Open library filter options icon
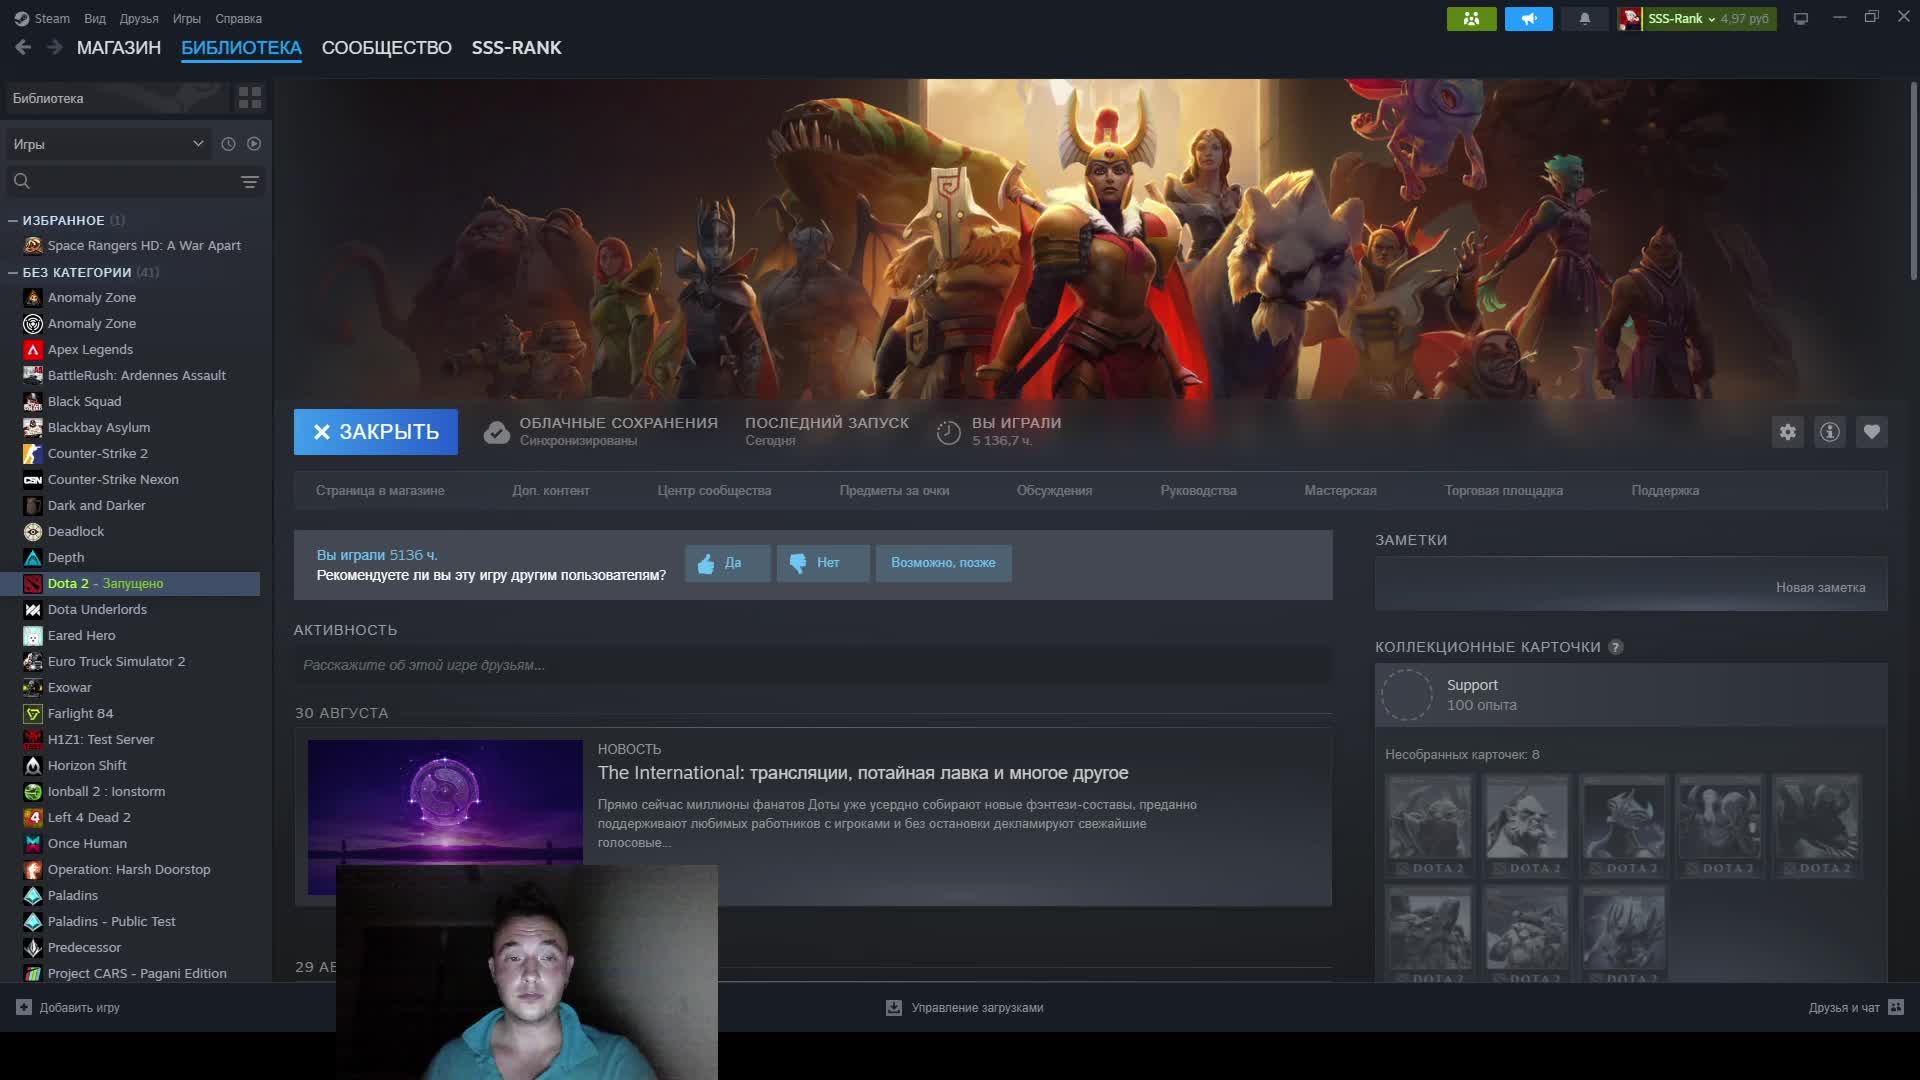1920x1080 pixels. click(x=249, y=182)
